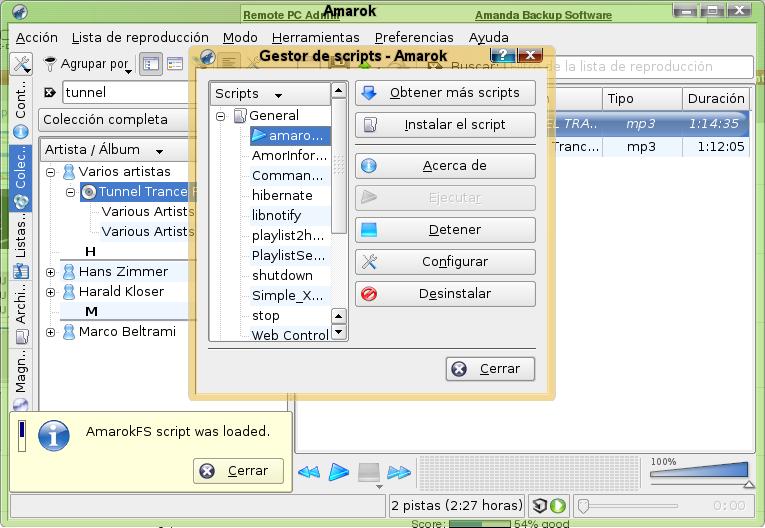
Task: Close the script manager with Cerrar
Action: 490,369
